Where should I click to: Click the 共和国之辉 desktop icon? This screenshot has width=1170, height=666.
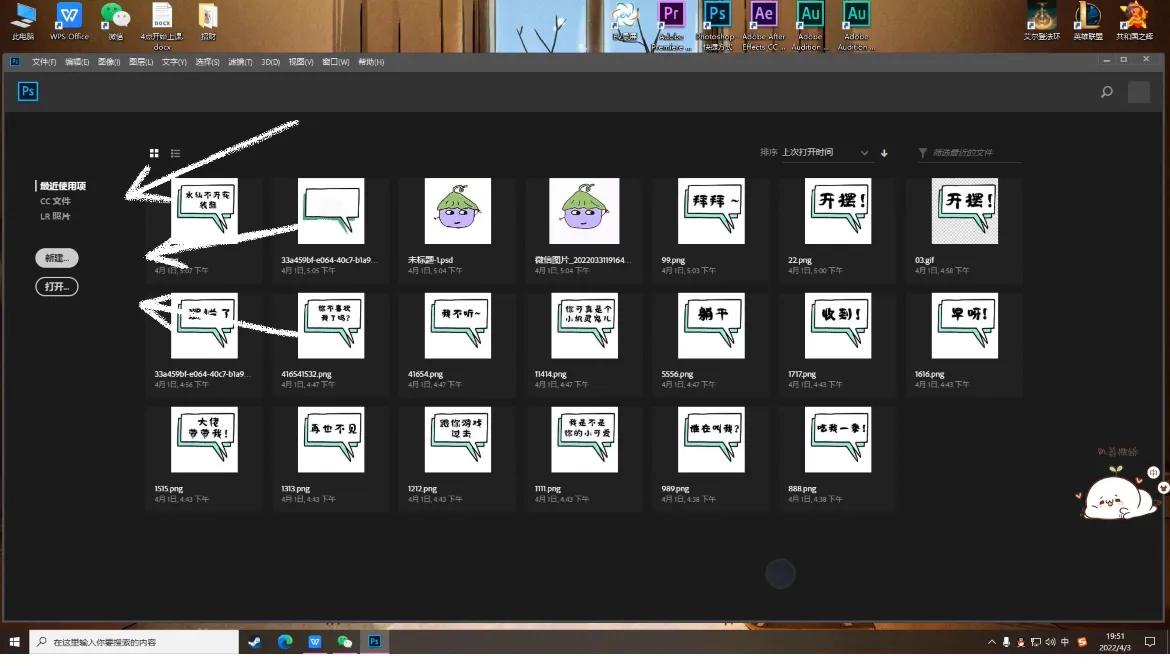click(1134, 21)
